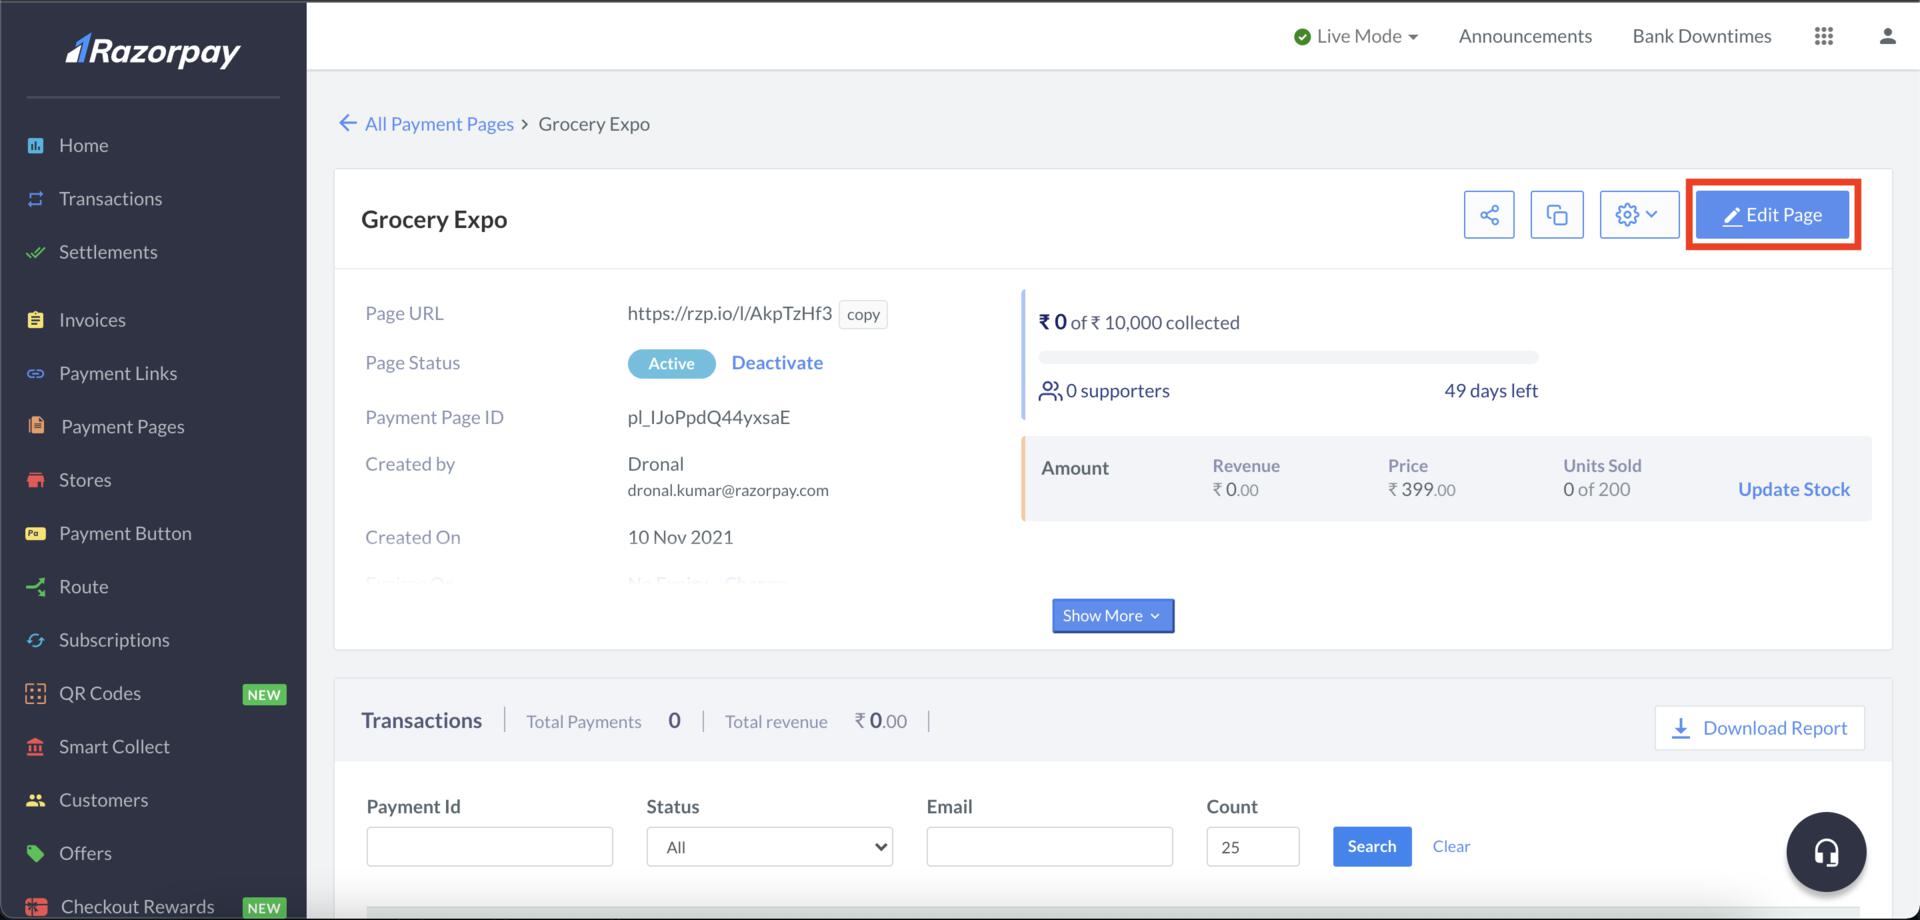Open the apps grid icon
Viewport: 1920px width, 920px height.
pyautogui.click(x=1824, y=36)
